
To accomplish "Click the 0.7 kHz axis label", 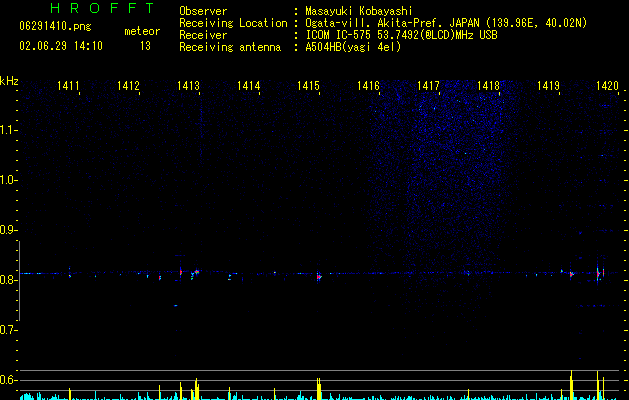I will pyautogui.click(x=8, y=330).
